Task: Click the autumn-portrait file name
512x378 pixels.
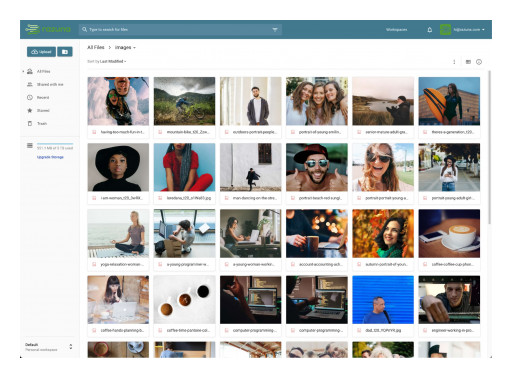Action: (387, 264)
